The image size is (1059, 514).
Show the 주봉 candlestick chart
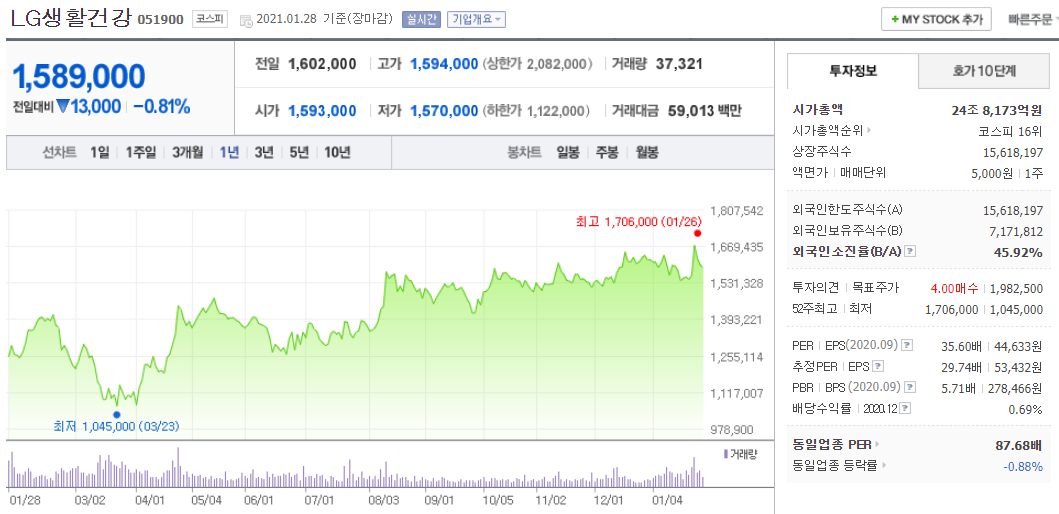pos(606,153)
